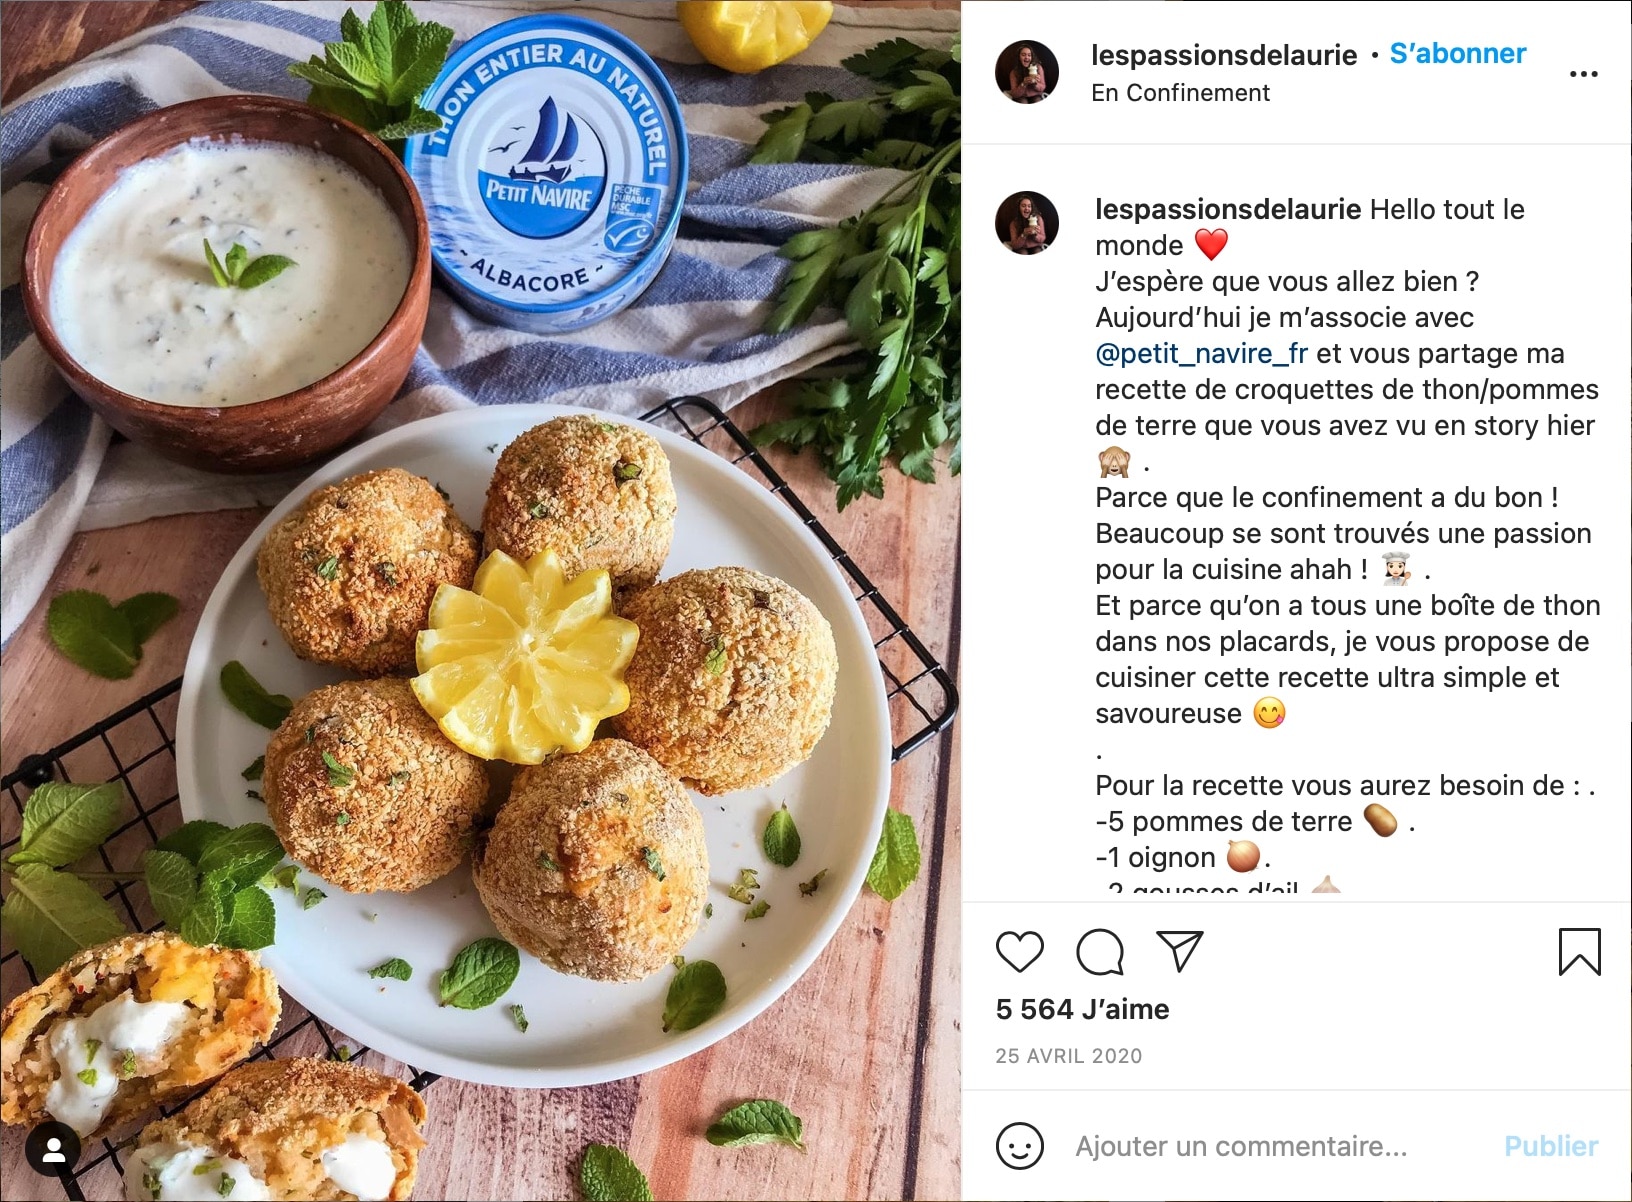Like the post with the heart icon
Image resolution: width=1632 pixels, height=1202 pixels.
1020,951
